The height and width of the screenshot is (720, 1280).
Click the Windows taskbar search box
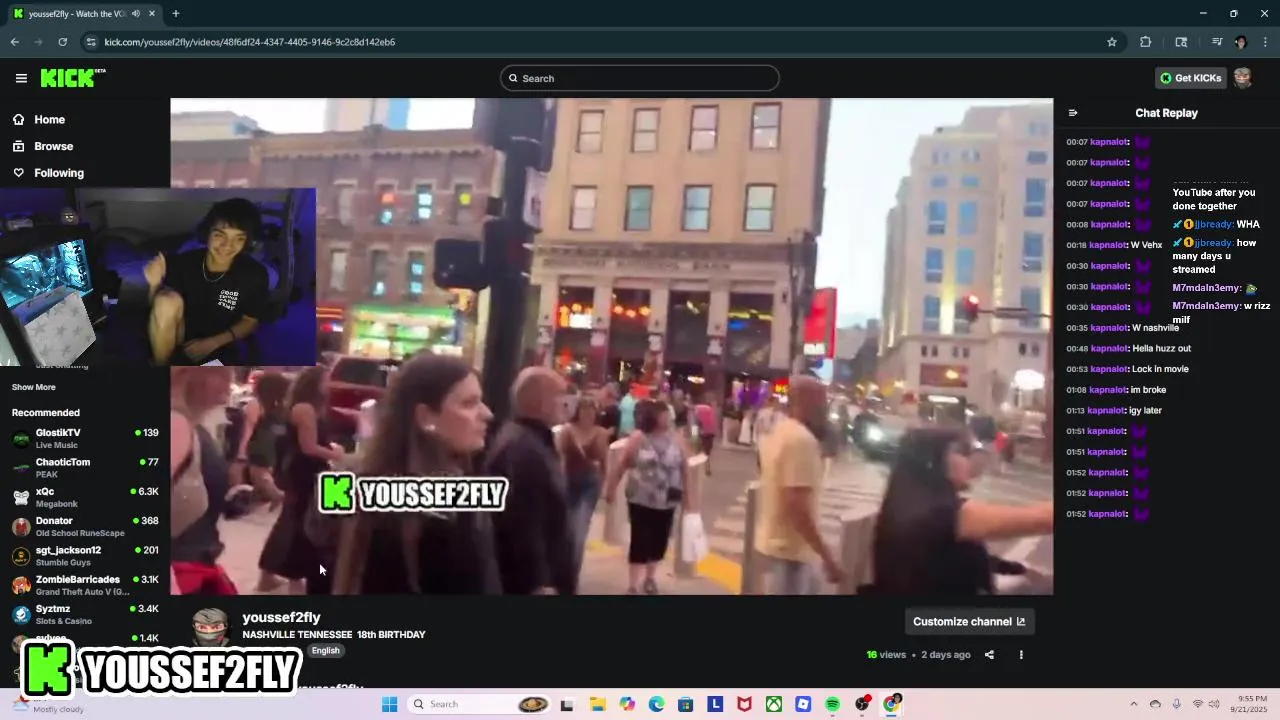pyautogui.click(x=480, y=704)
